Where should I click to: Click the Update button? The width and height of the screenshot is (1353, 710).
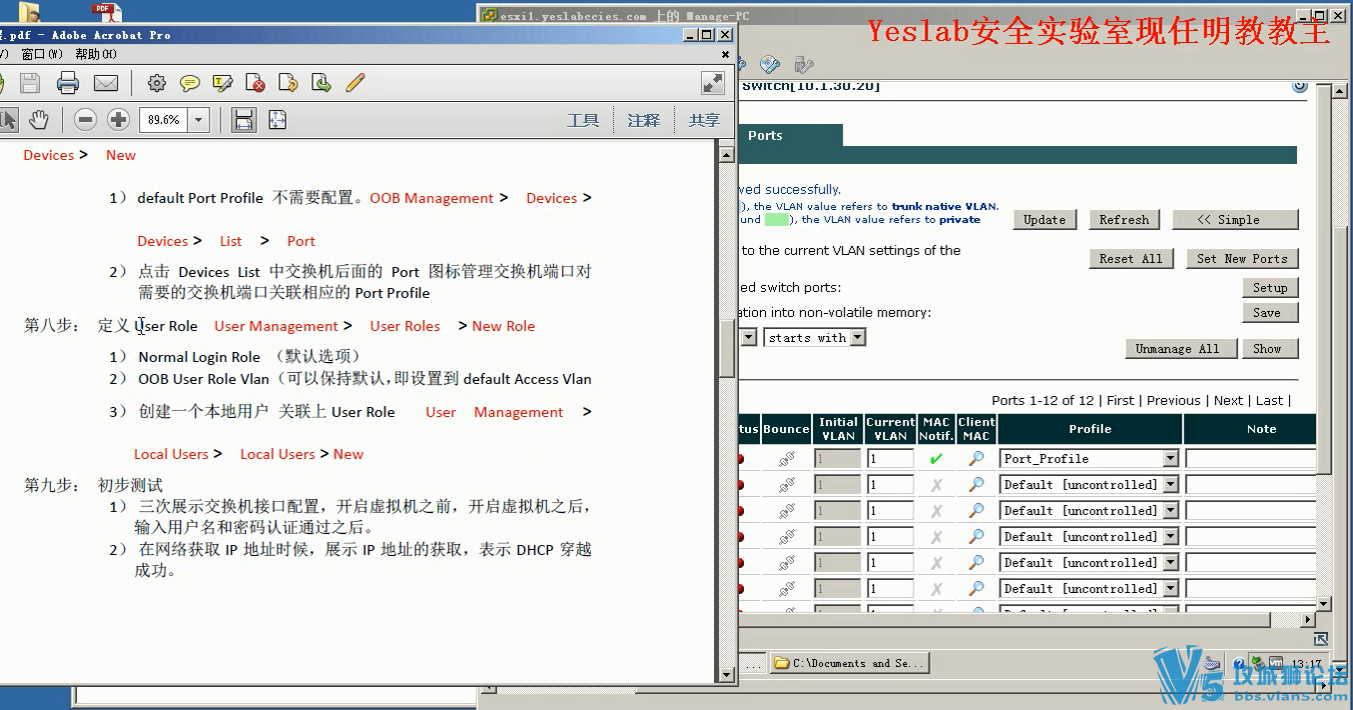click(x=1045, y=220)
